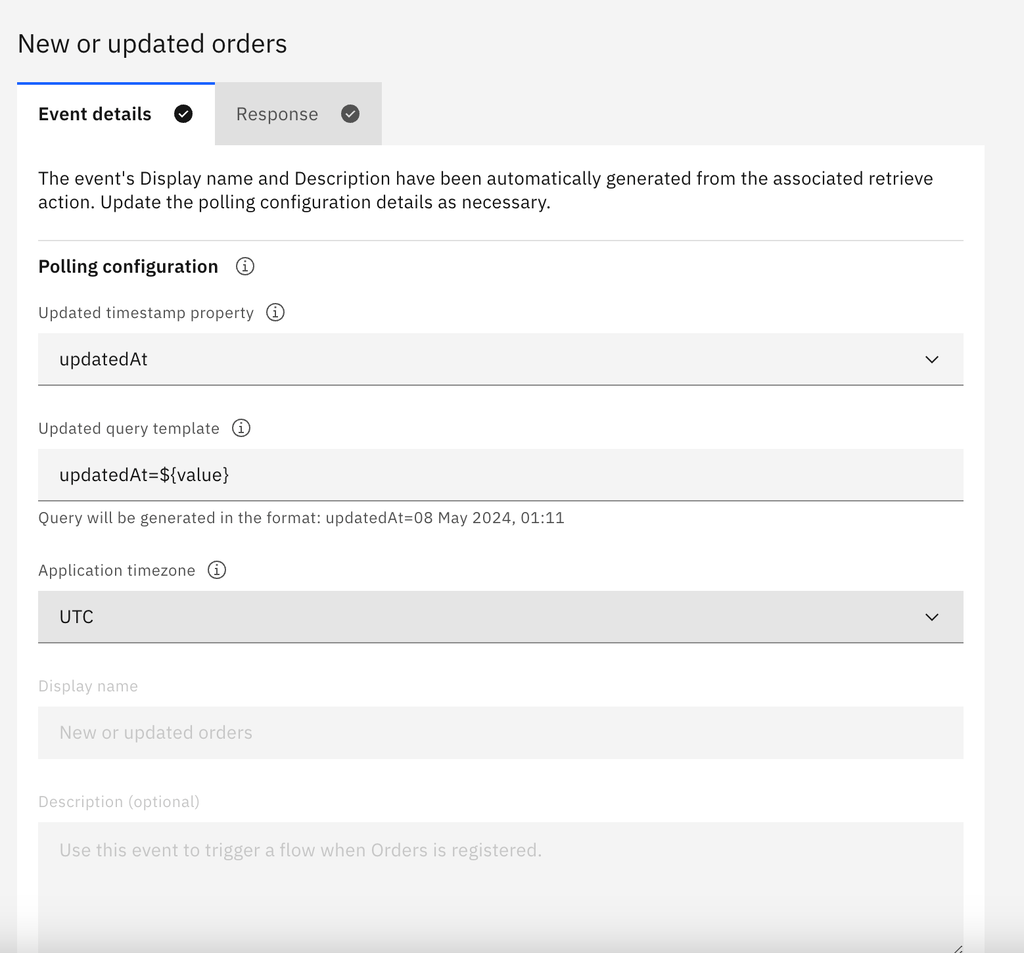
Task: Click the Updated query template field
Action: click(500, 475)
